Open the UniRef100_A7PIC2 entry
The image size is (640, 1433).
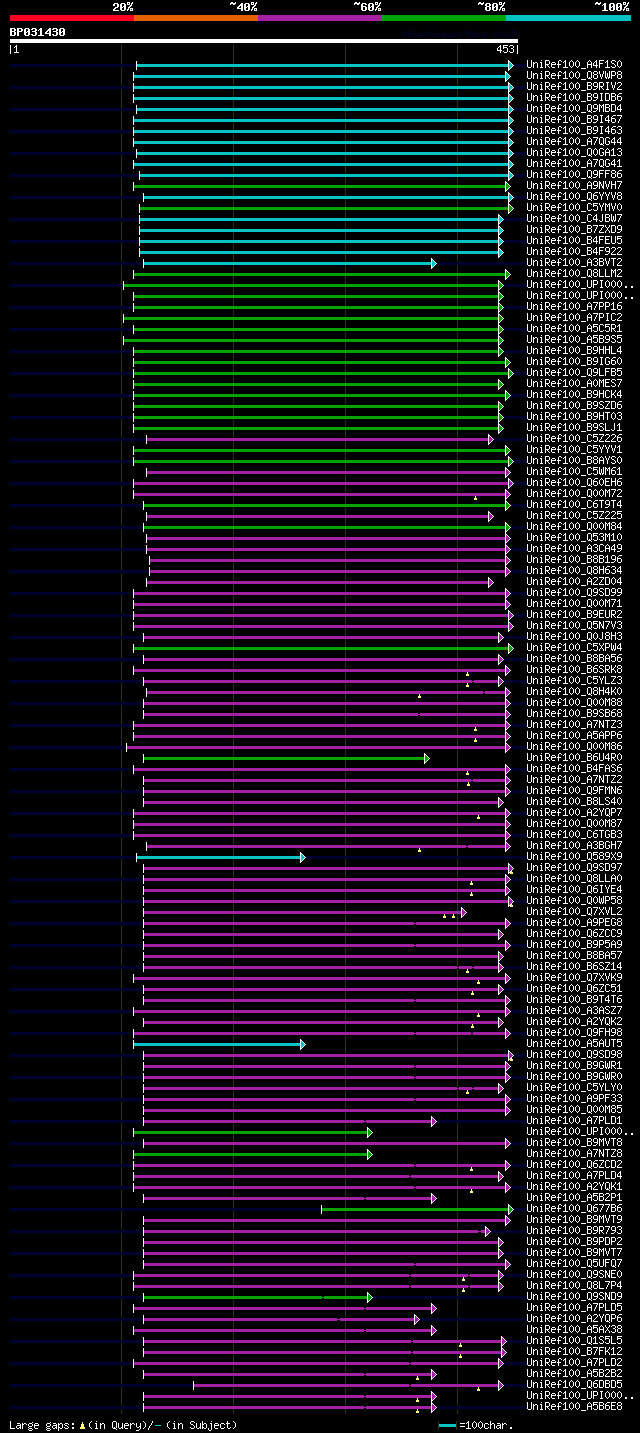(x=574, y=317)
